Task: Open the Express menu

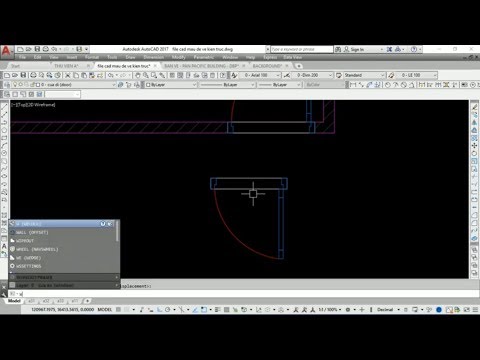Action: tap(270, 57)
